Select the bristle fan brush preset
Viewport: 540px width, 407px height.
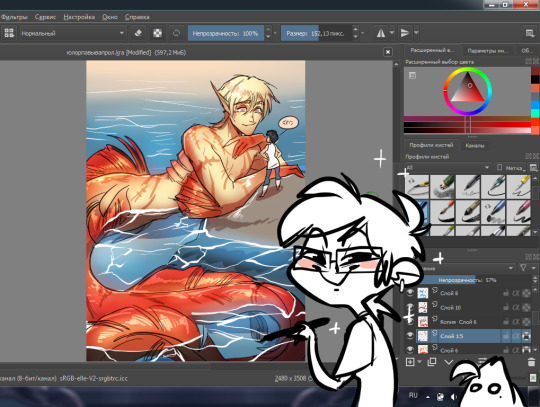coord(468,211)
